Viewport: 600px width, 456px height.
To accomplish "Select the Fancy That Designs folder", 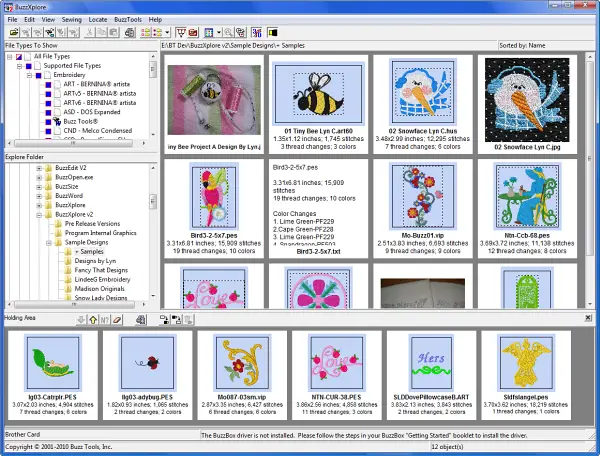I will [x=101, y=270].
